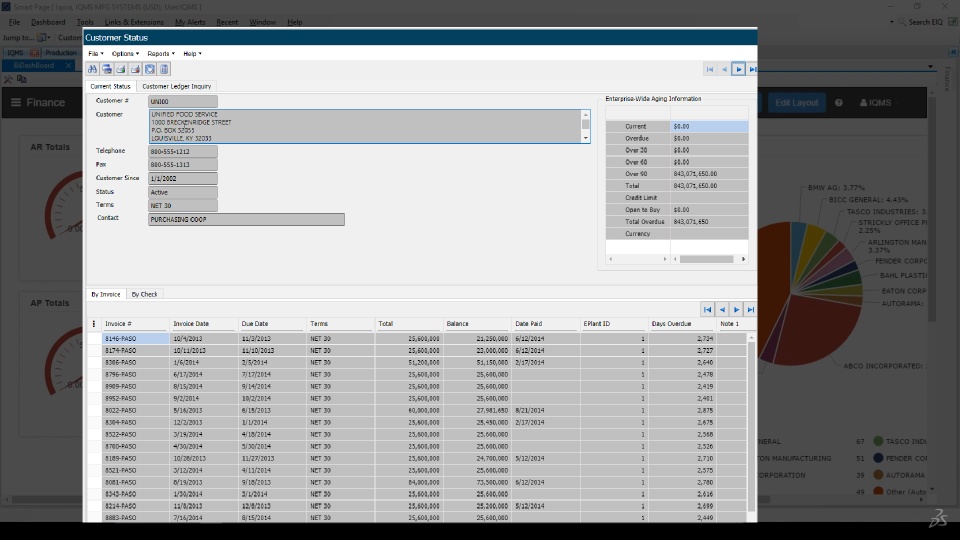Click the aging grid horizontal scrollbar thumb
This screenshot has height=540, width=960.
(x=706, y=260)
